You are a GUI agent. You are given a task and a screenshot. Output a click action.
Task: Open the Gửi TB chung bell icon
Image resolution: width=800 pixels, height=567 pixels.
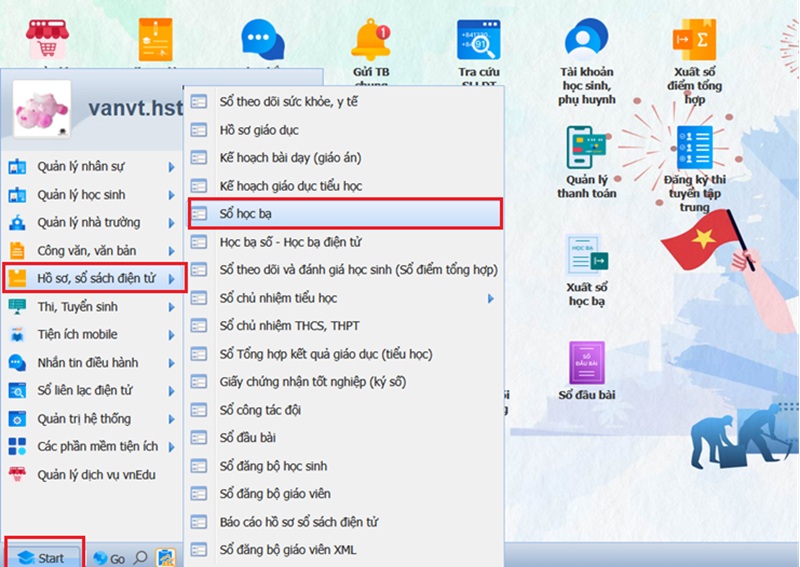371,42
